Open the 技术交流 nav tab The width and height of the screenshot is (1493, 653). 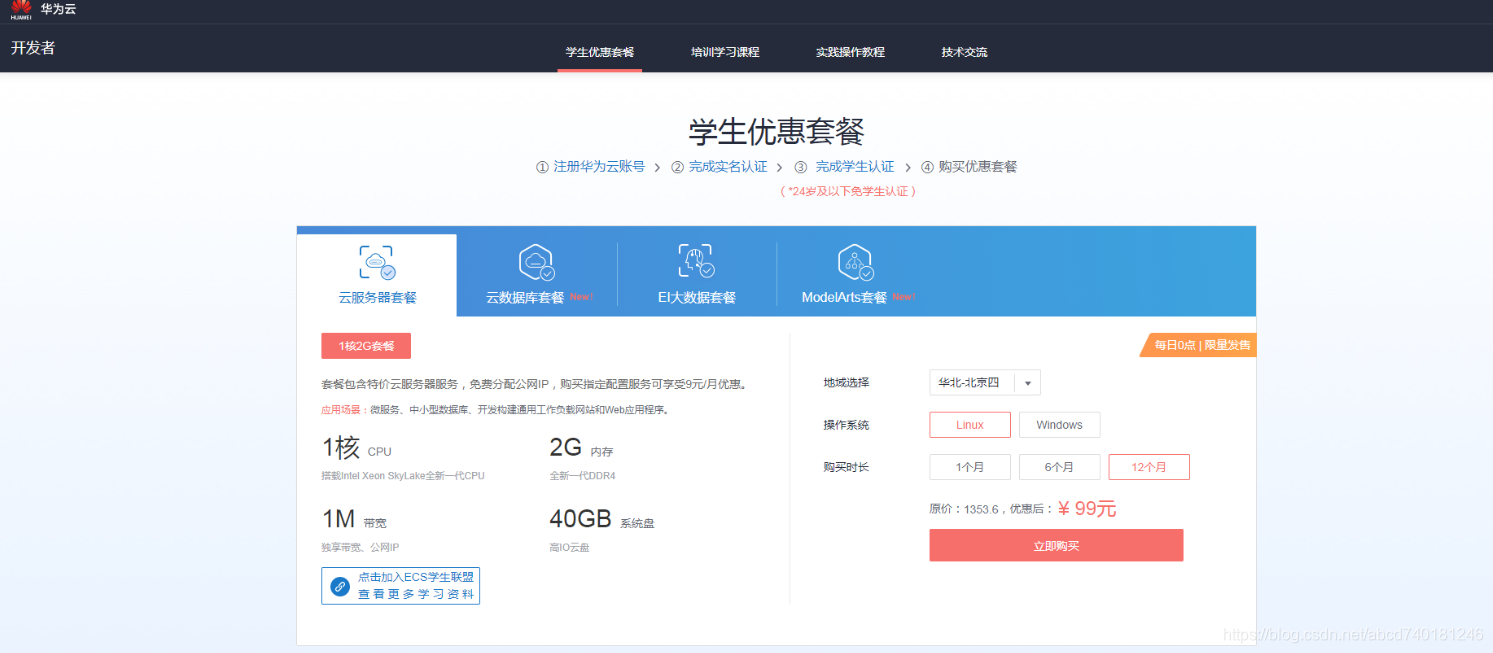click(x=964, y=52)
